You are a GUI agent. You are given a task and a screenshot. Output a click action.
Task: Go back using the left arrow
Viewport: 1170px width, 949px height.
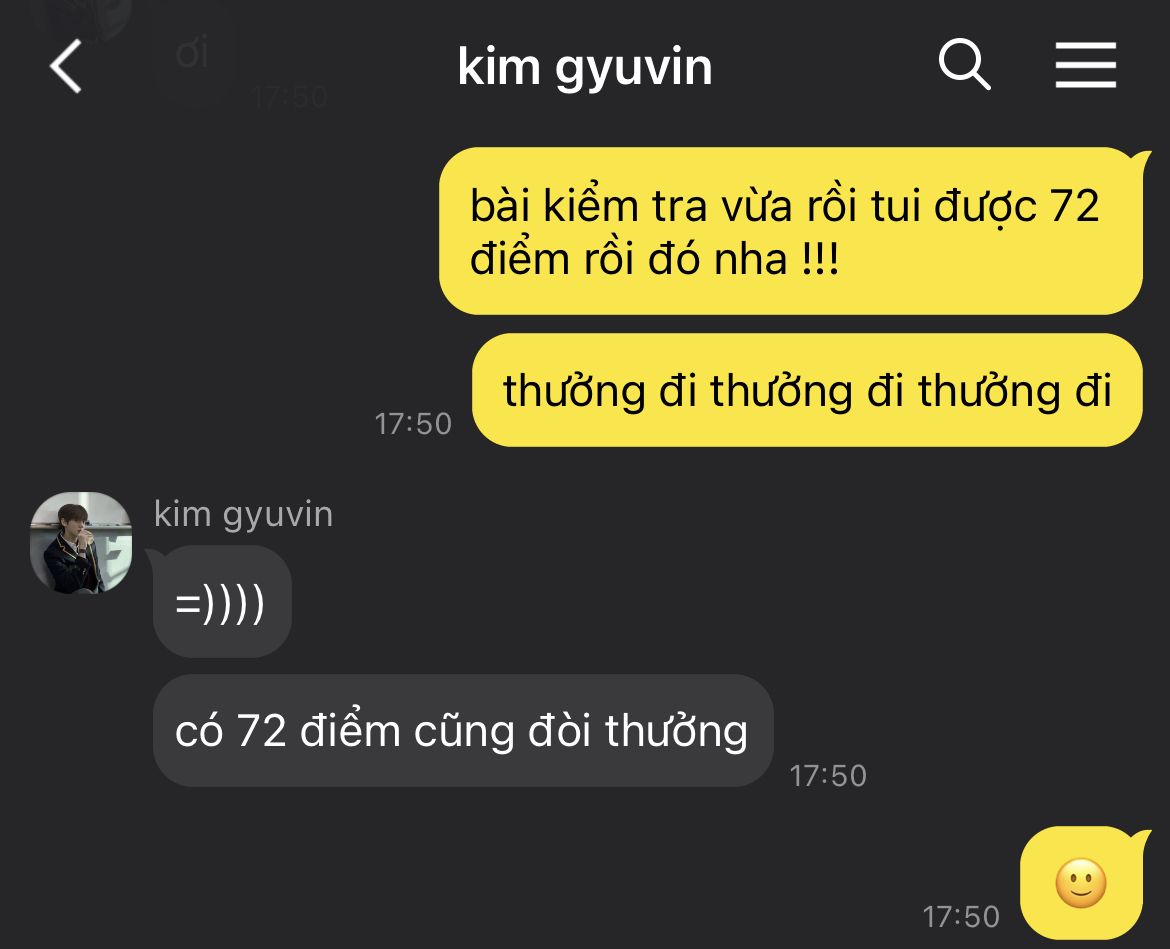click(x=66, y=66)
